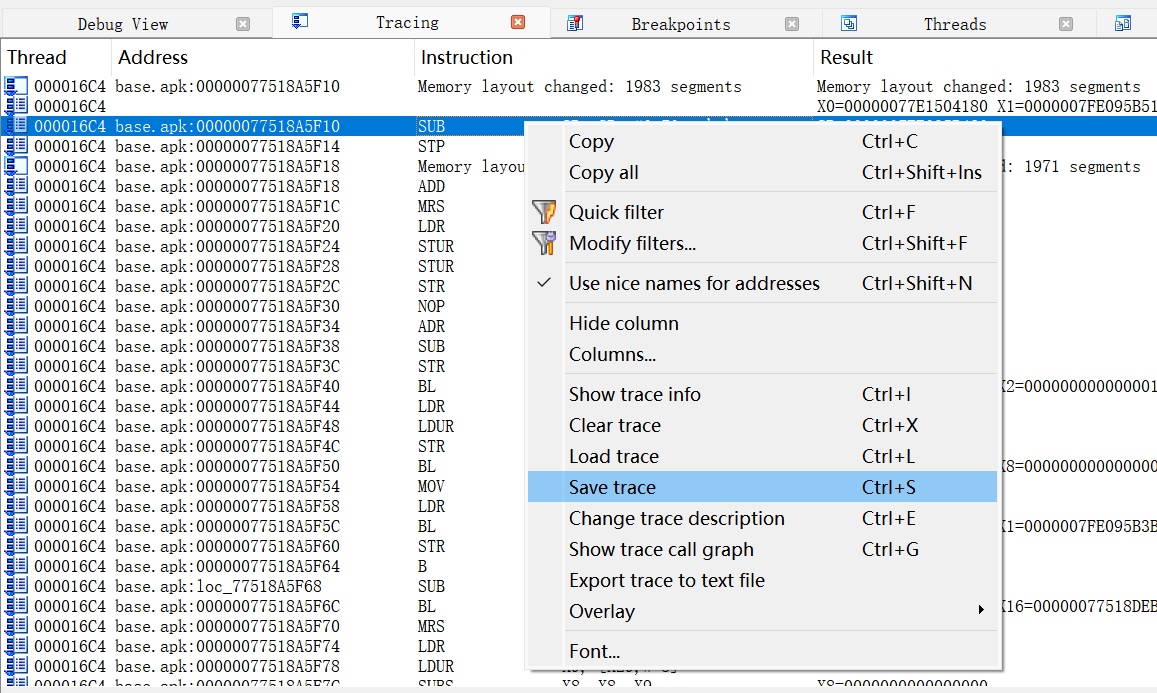
Task: Click the row icon for address 518A5F14
Action: [16, 146]
